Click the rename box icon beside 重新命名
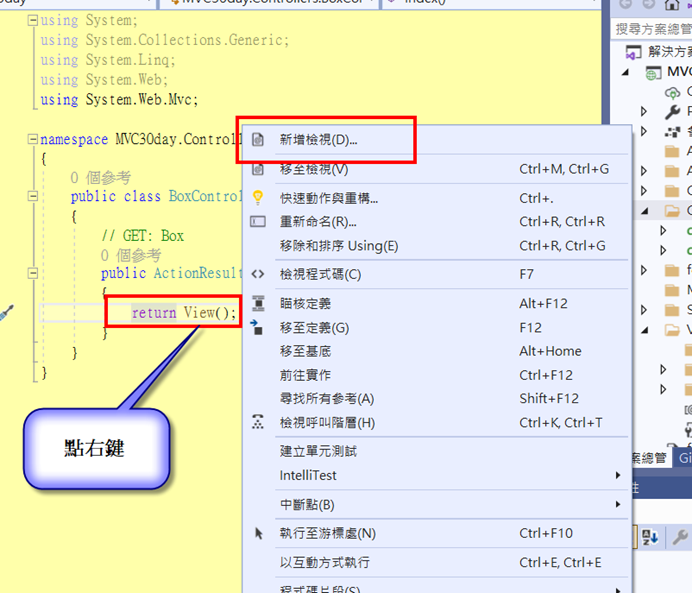Viewport: 692px width, 593px height. 258,221
